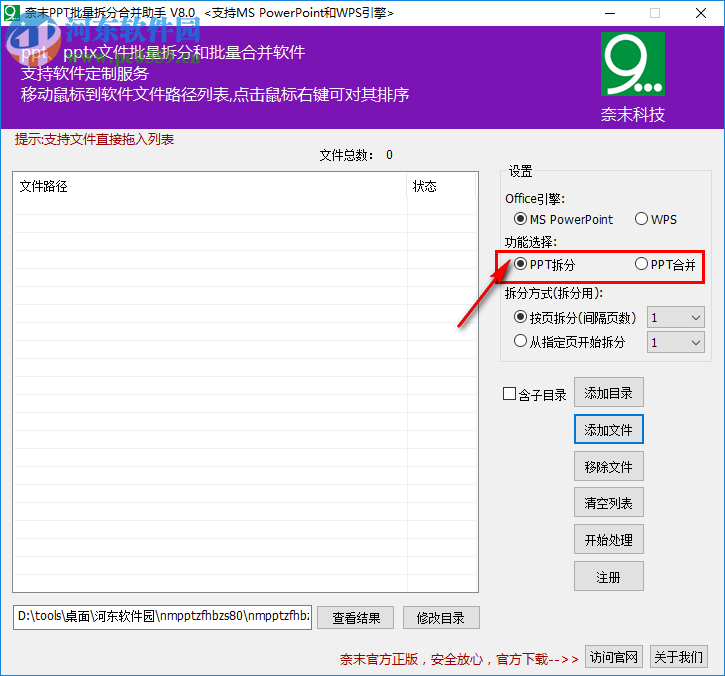Open the 间隔页数 dropdown
The image size is (725, 676).
pos(676,318)
